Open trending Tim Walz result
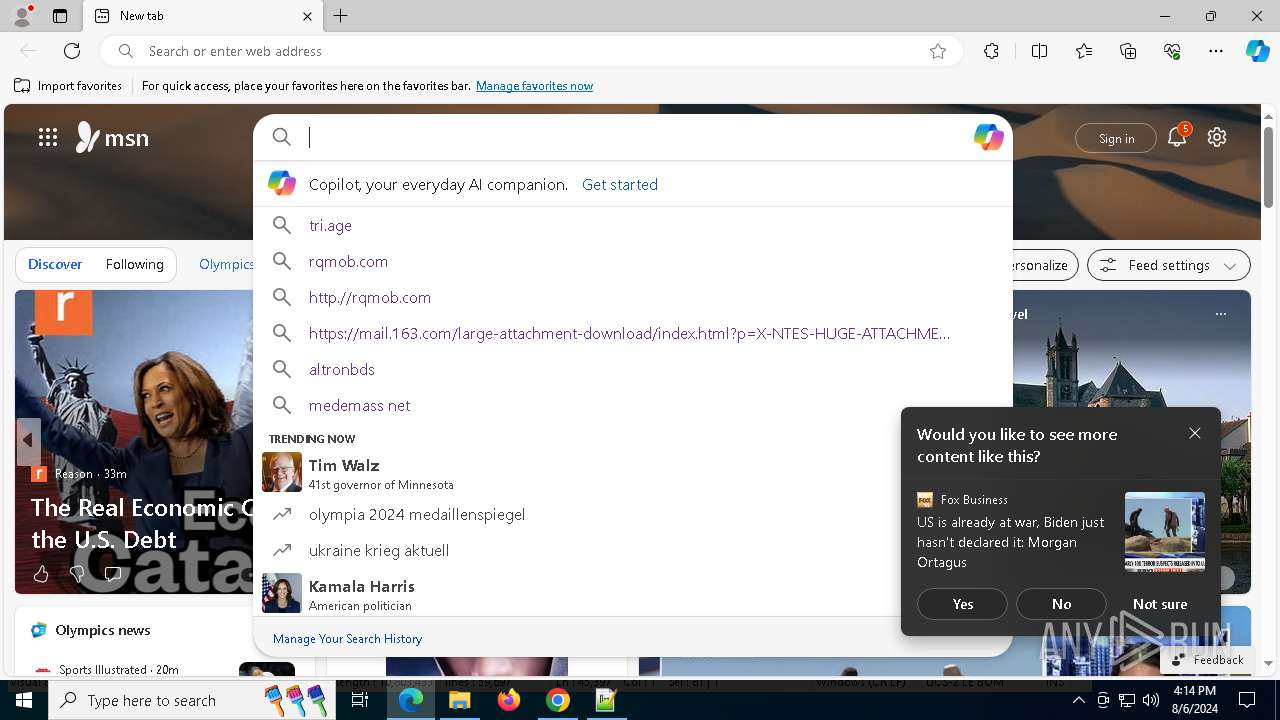 pos(578,473)
